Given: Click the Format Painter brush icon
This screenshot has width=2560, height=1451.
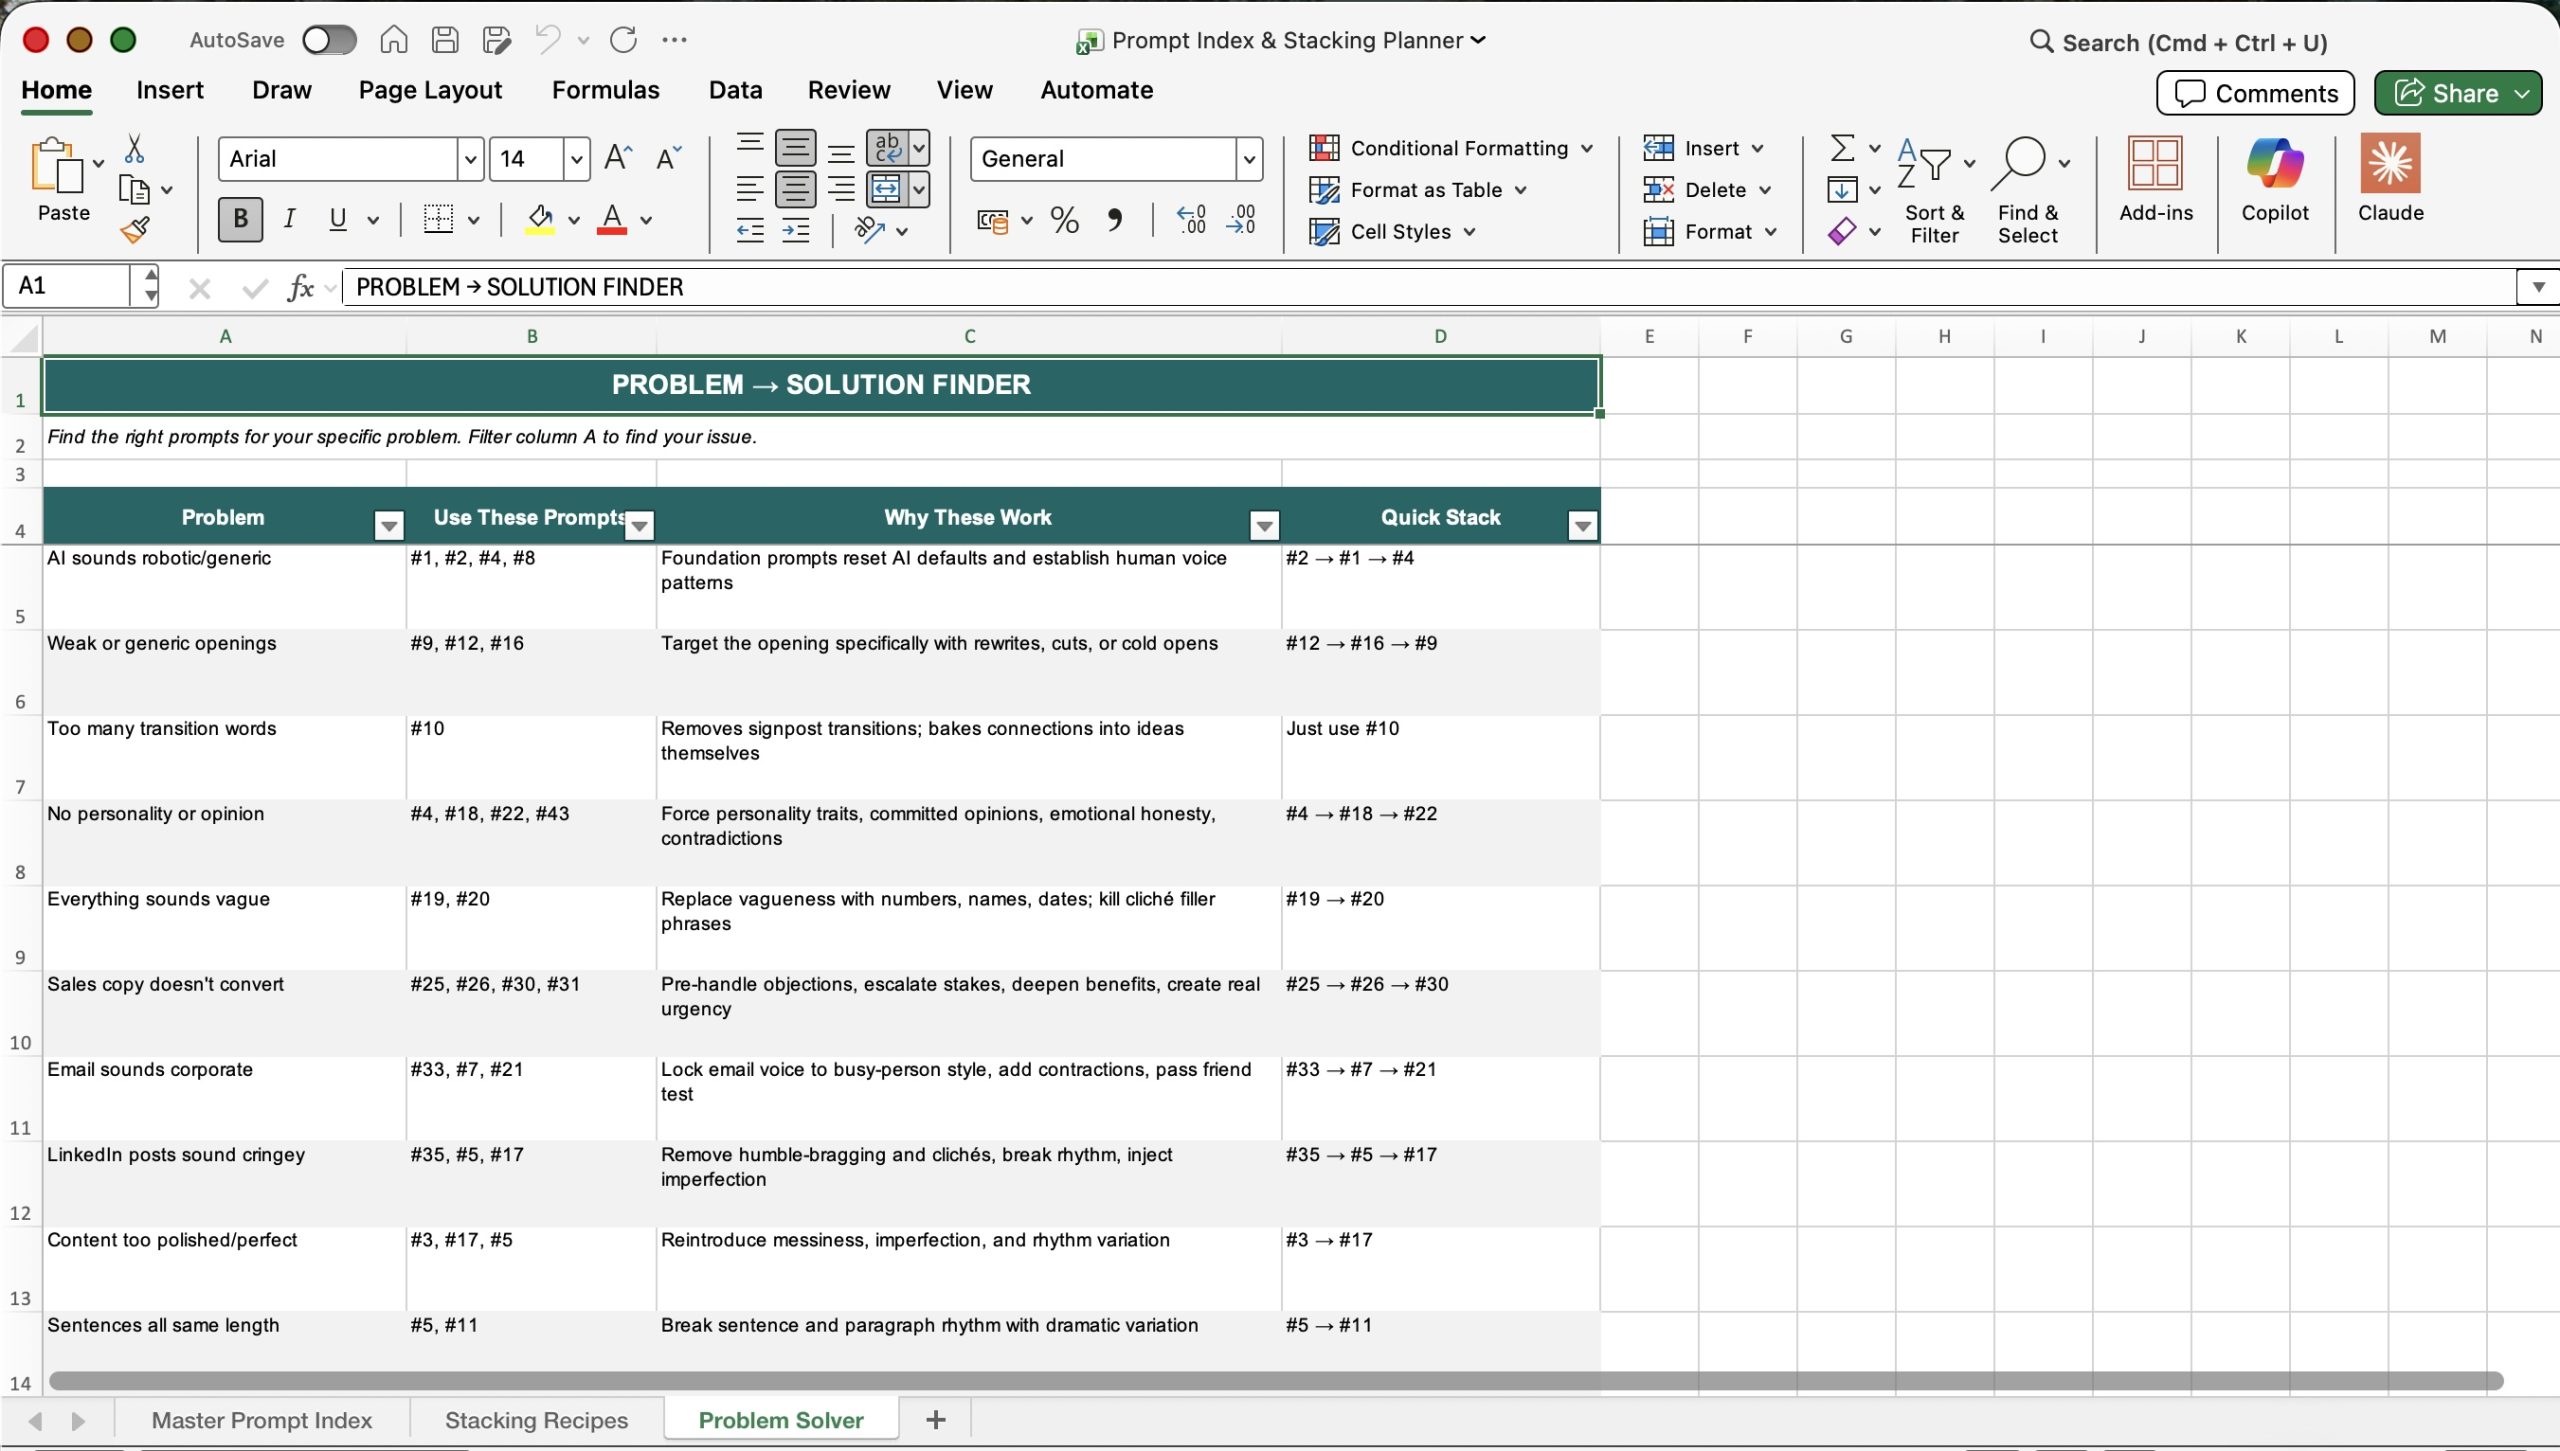Looking at the screenshot, I should (x=135, y=231).
